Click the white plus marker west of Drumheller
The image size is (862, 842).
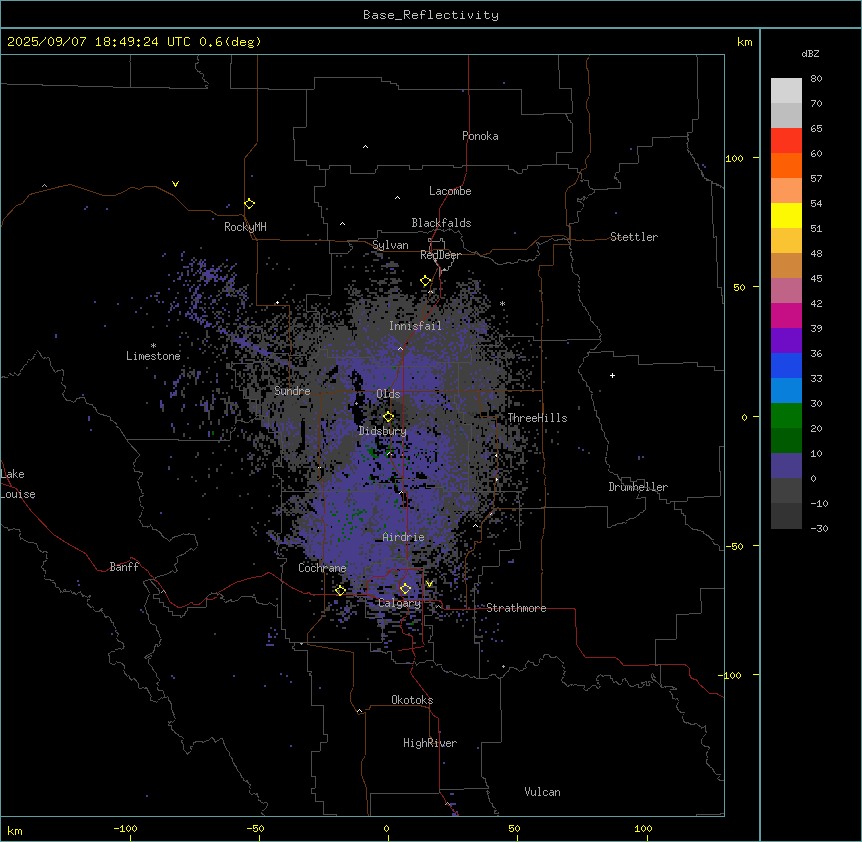point(612,375)
